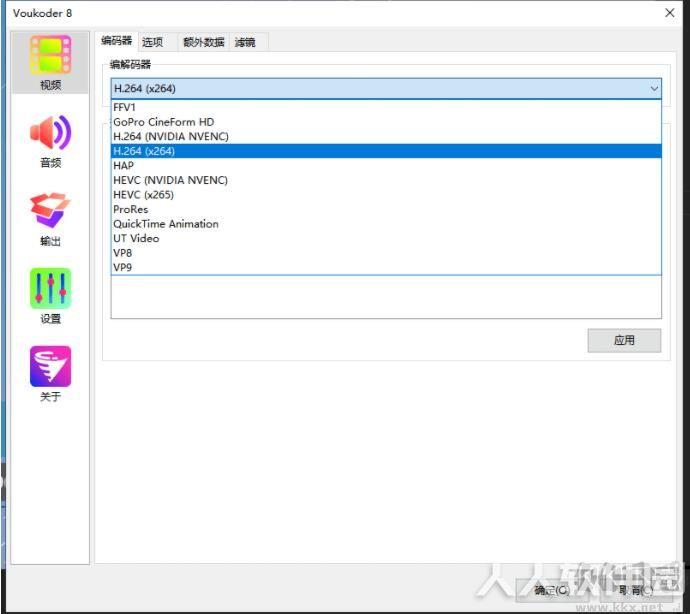This screenshot has width=690, height=614.
Task: Collapse the codec dropdown arrow
Action: coord(654,88)
